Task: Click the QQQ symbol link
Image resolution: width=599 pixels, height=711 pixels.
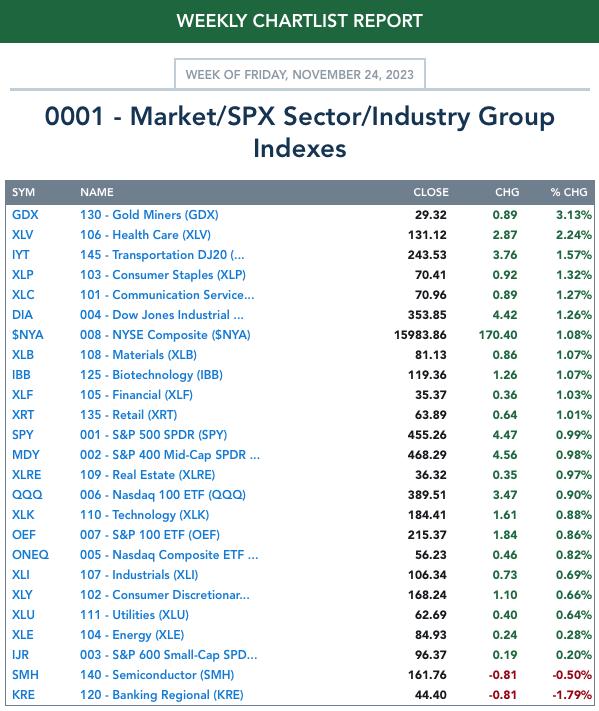Action: 27,495
